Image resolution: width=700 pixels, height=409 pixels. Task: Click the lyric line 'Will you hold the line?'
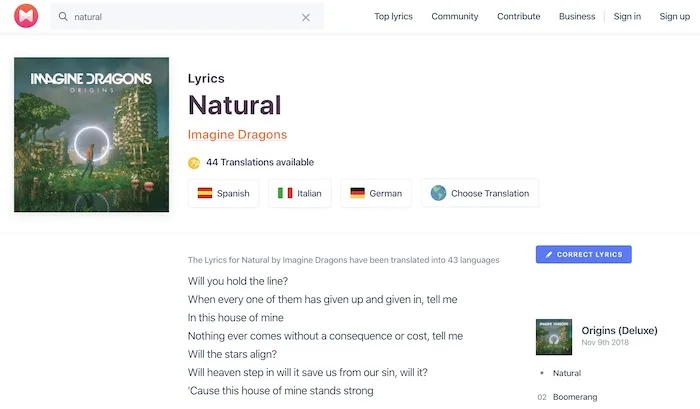[x=238, y=281]
